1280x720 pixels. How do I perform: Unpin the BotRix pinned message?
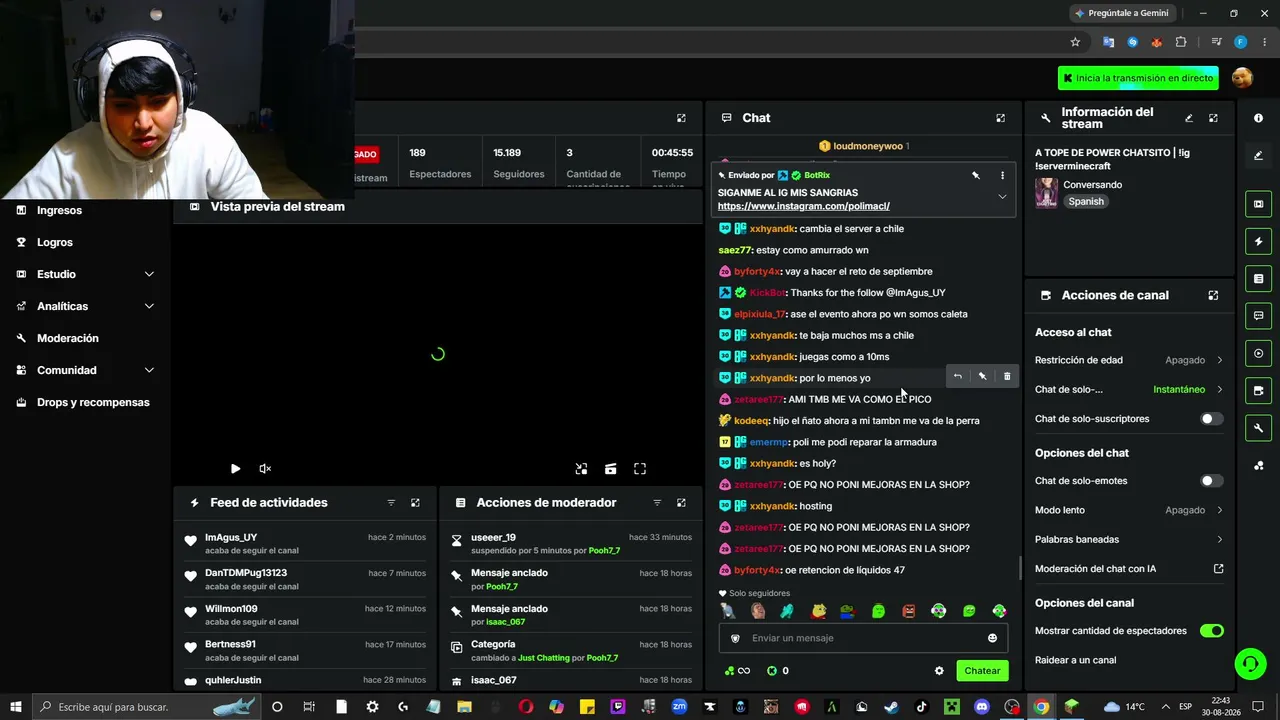976,175
